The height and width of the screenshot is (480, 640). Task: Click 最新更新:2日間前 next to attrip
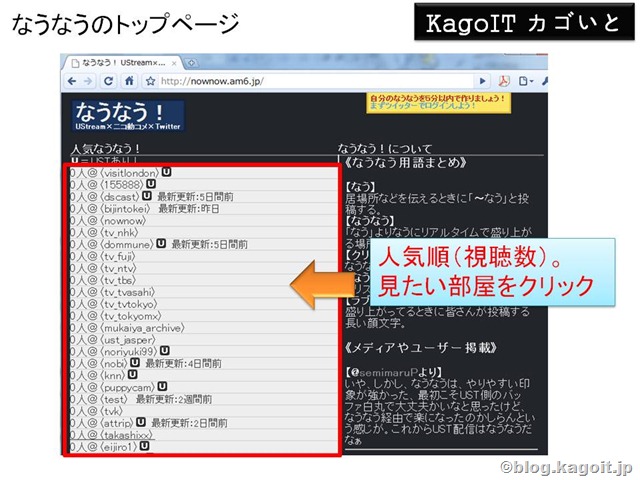(189, 423)
